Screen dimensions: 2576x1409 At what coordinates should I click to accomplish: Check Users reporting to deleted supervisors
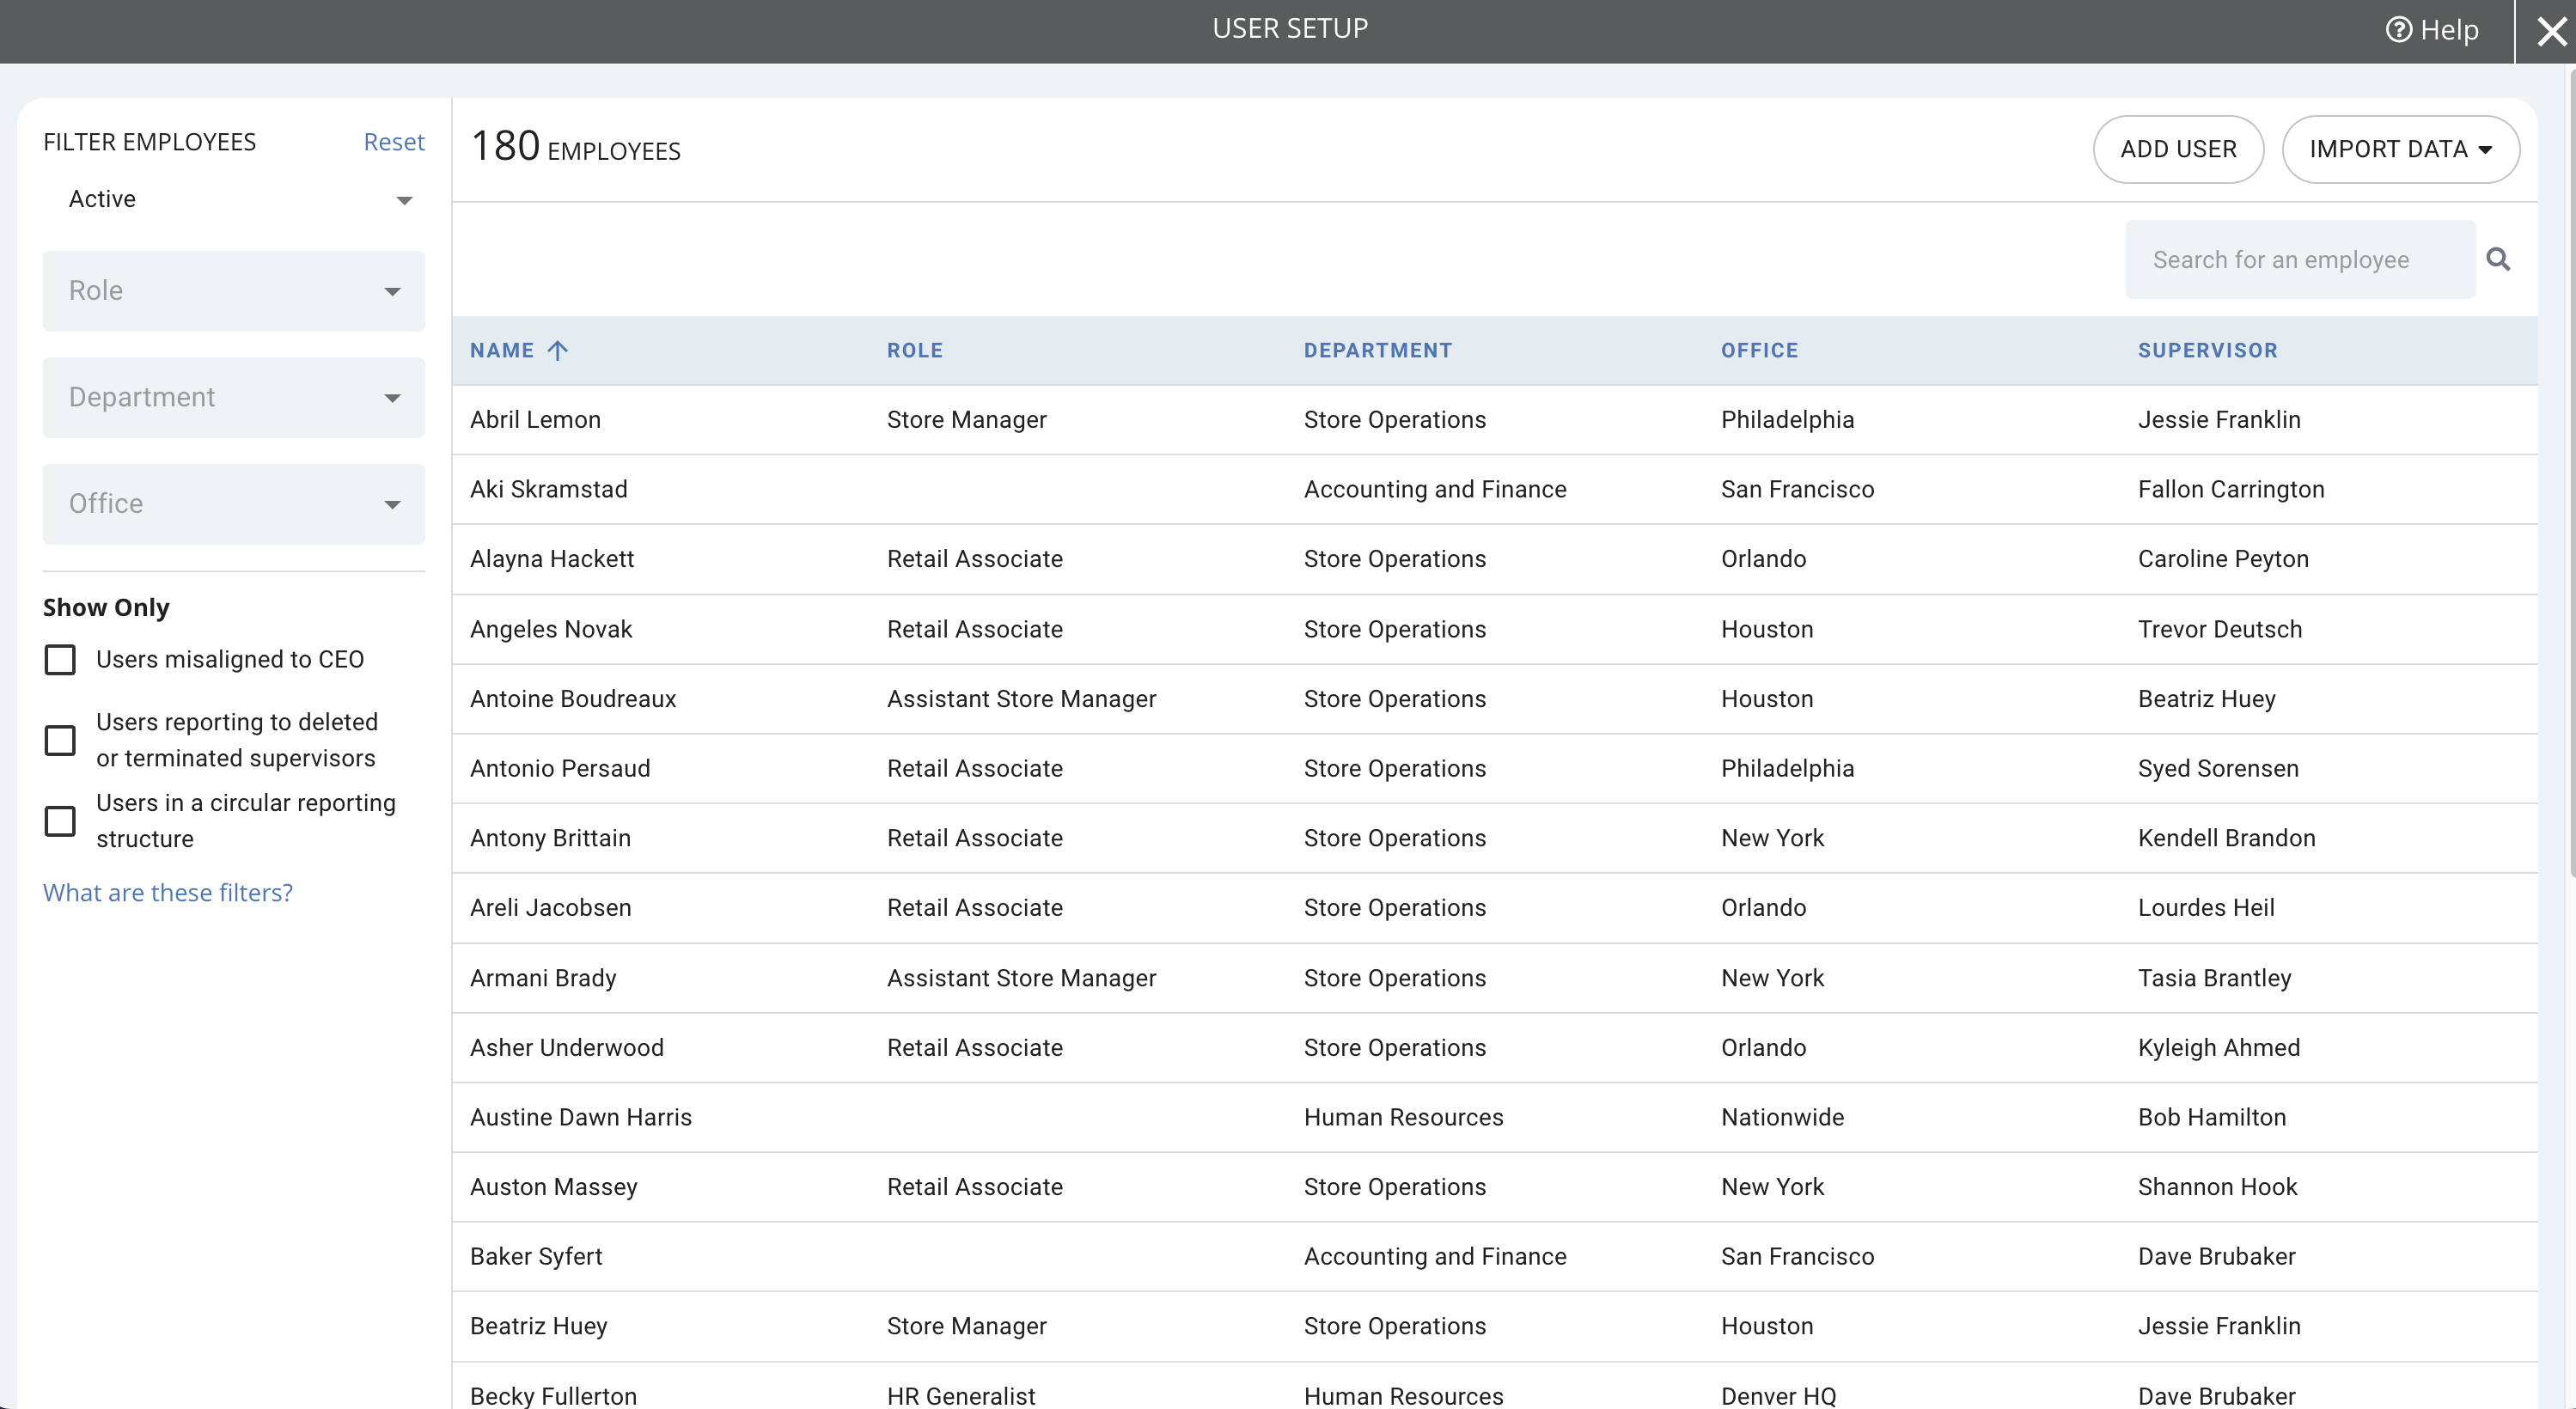point(60,741)
